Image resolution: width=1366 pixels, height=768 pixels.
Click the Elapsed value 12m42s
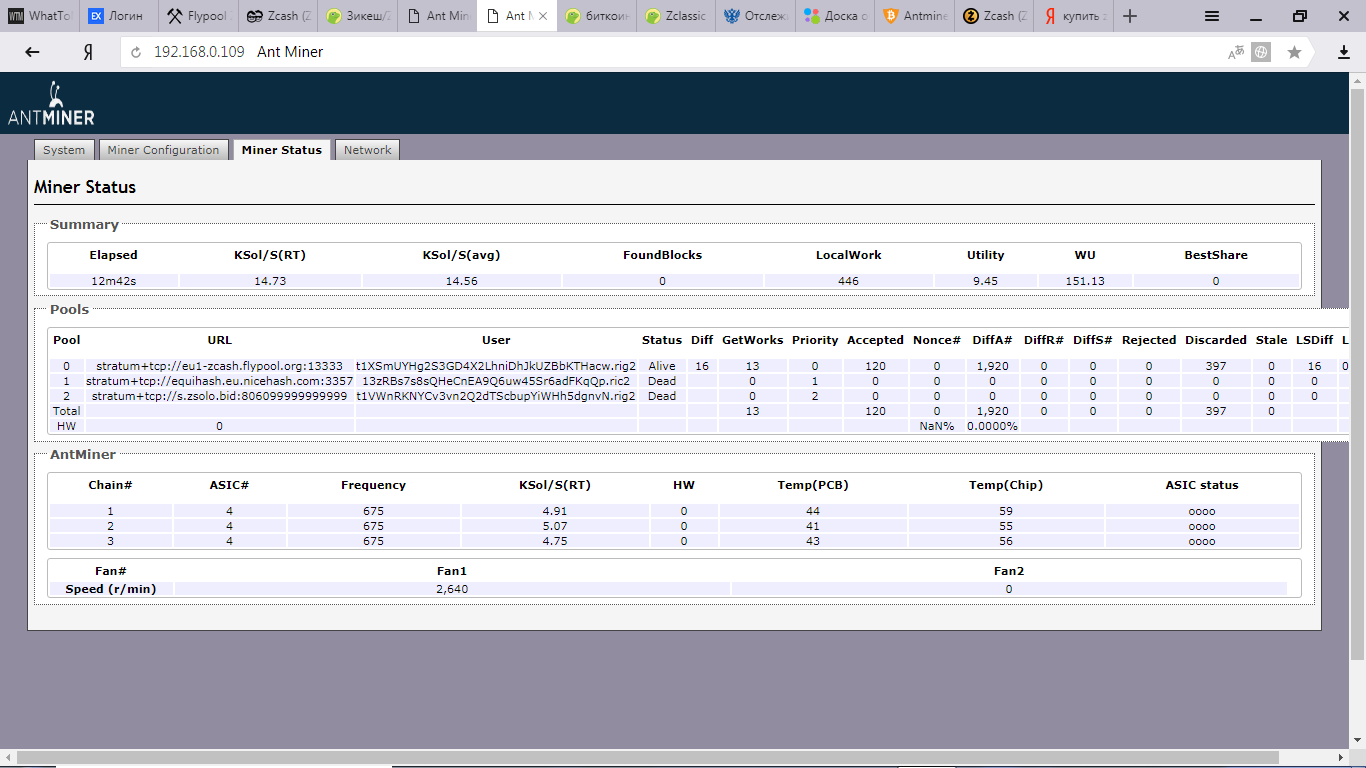pos(114,281)
